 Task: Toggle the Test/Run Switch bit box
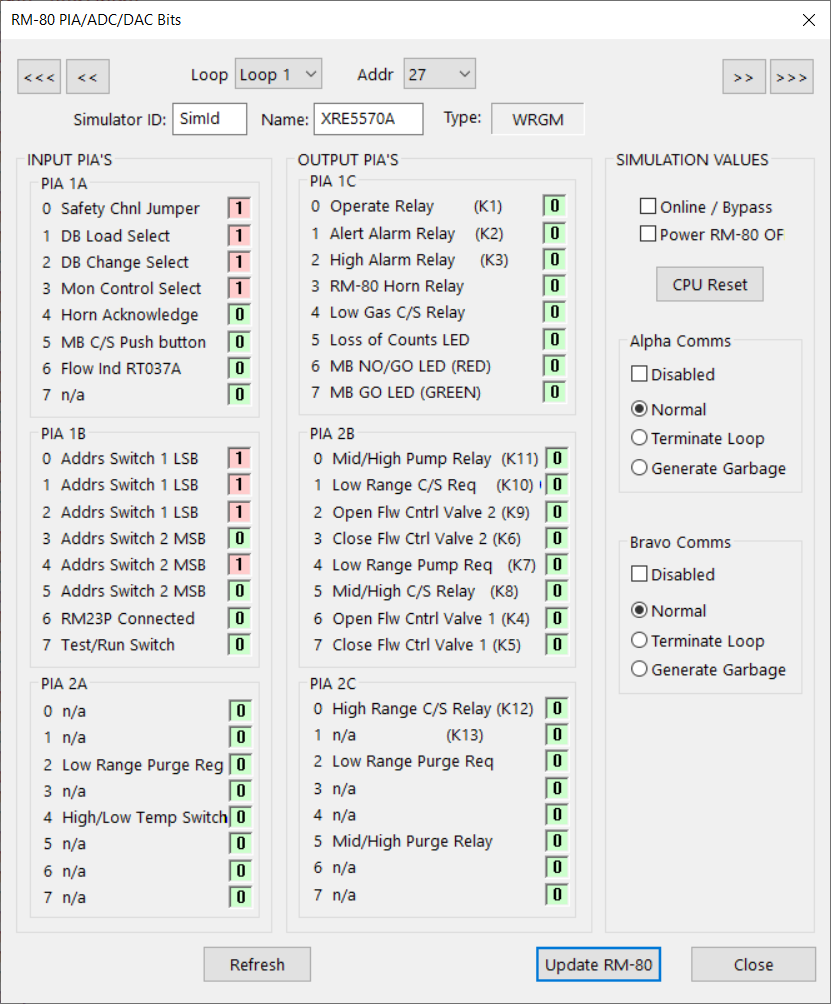(x=239, y=644)
